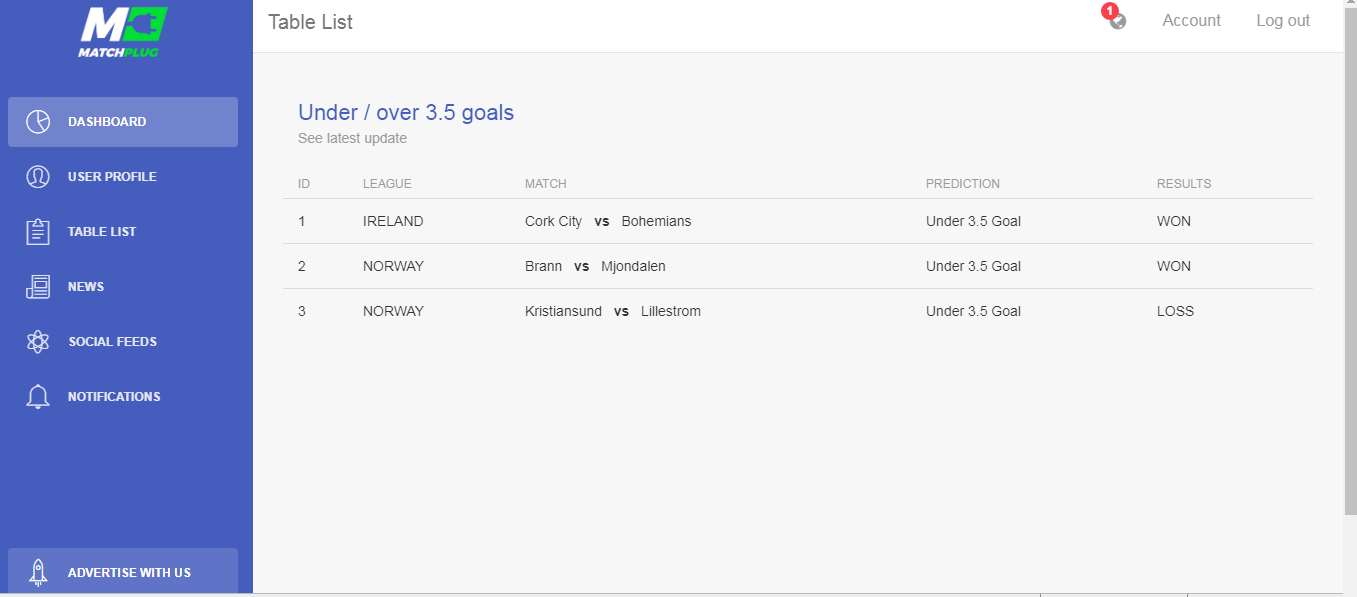1357x597 pixels.
Task: Click the Table List clipboard icon
Action: 38,232
